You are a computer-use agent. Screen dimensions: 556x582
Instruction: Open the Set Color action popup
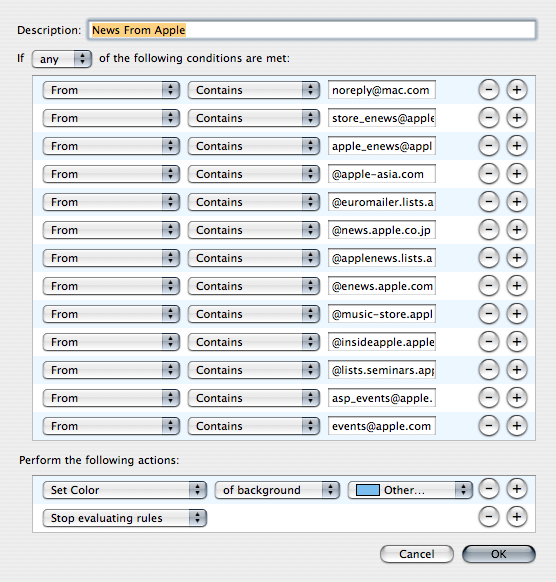point(124,490)
